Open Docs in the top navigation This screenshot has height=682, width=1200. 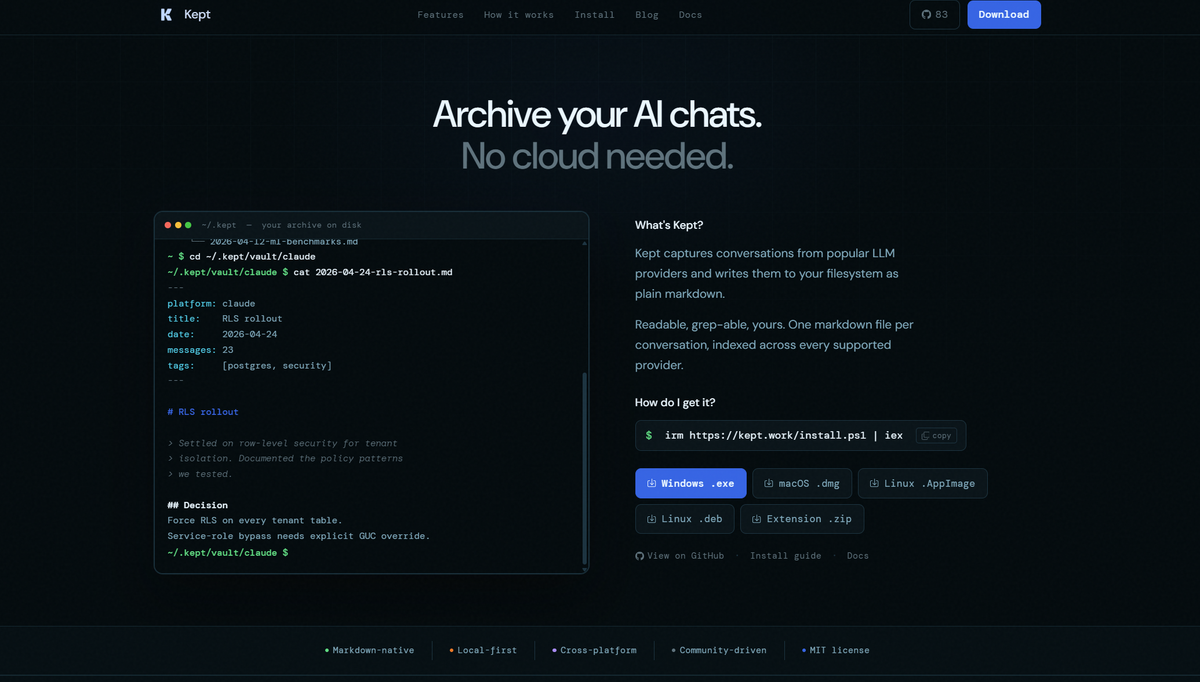pyautogui.click(x=690, y=15)
